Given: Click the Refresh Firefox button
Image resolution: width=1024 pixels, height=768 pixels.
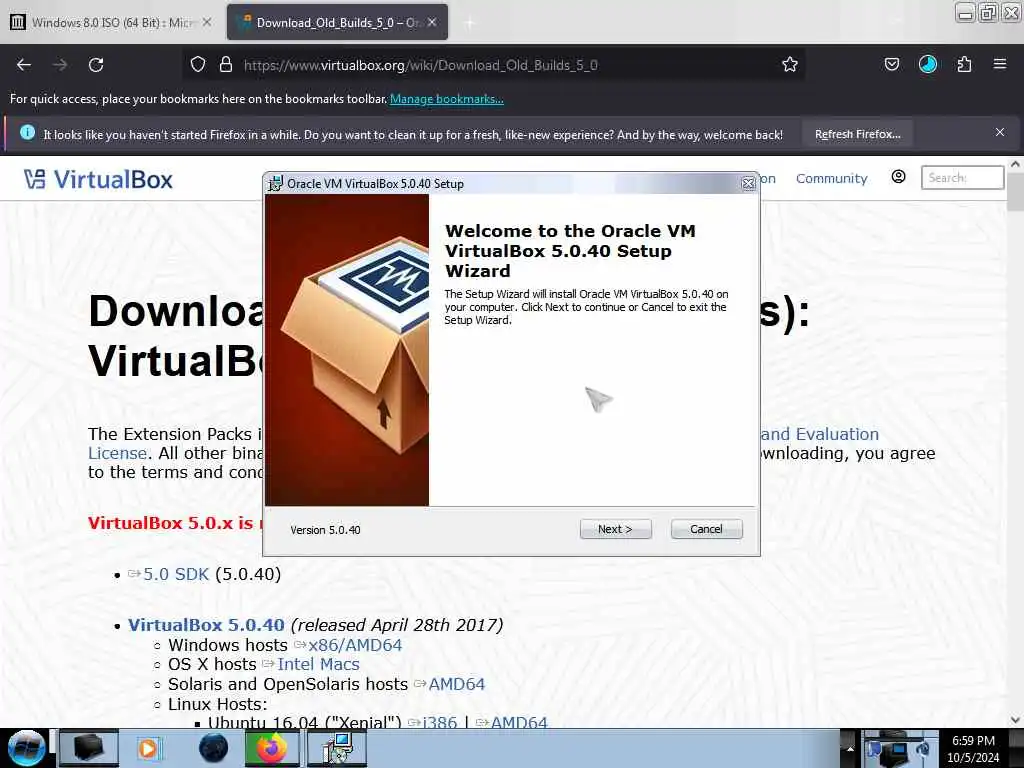Looking at the screenshot, I should (x=857, y=134).
